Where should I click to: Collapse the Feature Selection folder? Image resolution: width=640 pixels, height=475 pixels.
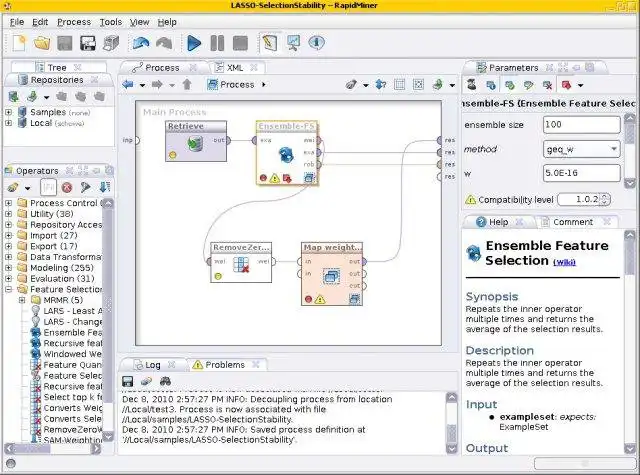click(x=9, y=289)
